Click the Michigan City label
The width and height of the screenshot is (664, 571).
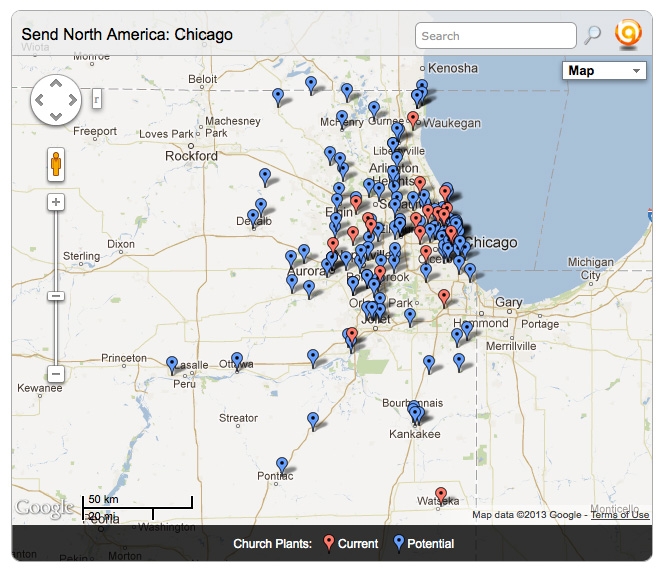[591, 269]
